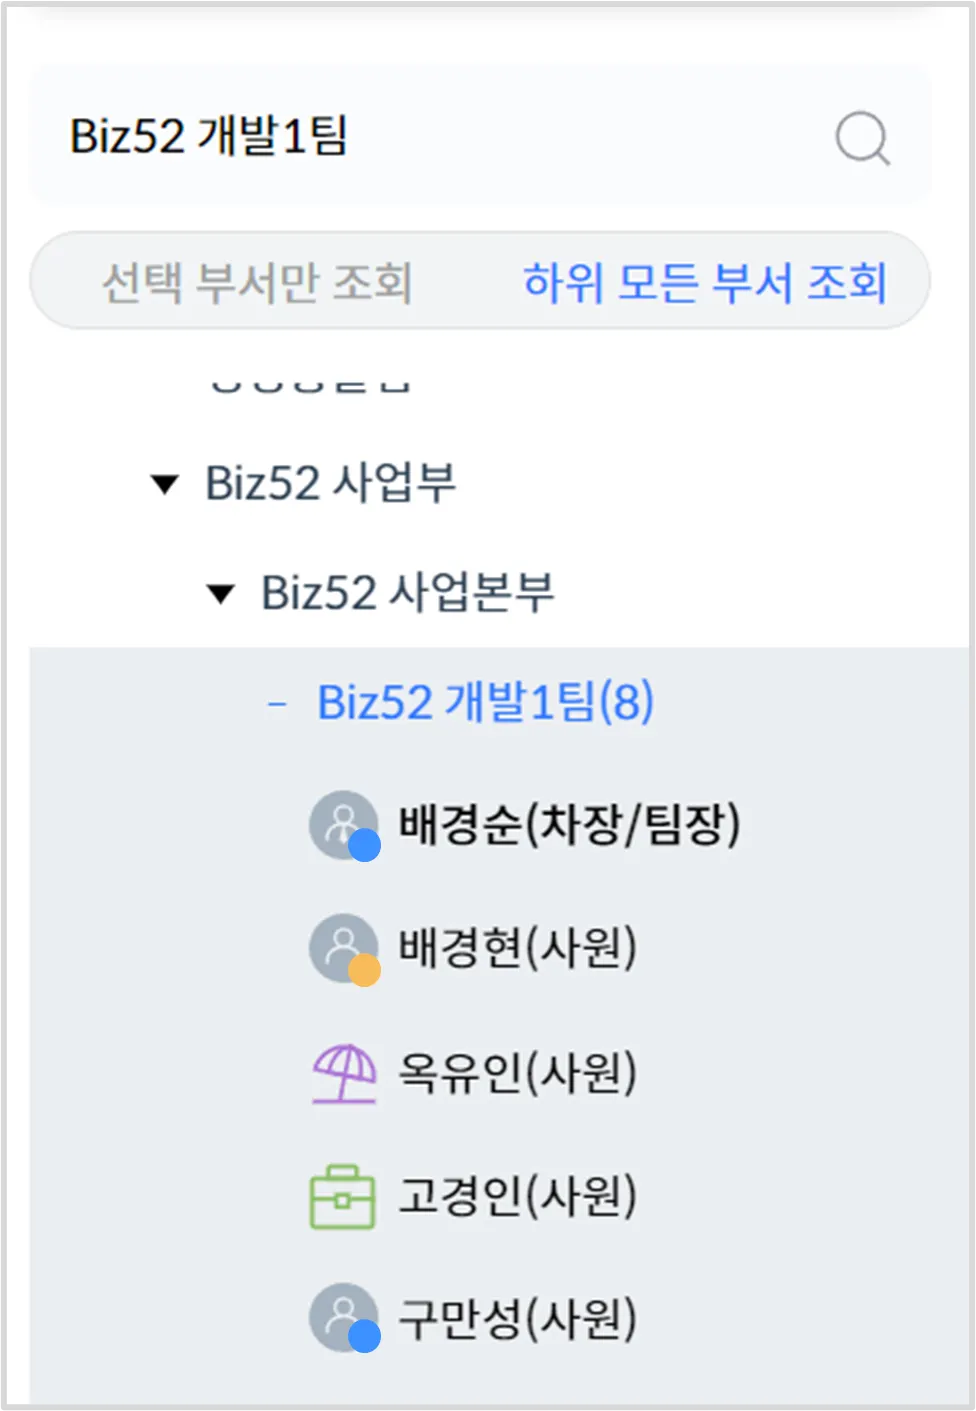Screen dimensions: 976x1411
Task: Click the Biz52 개발1팀 search field
Action: pos(481,137)
